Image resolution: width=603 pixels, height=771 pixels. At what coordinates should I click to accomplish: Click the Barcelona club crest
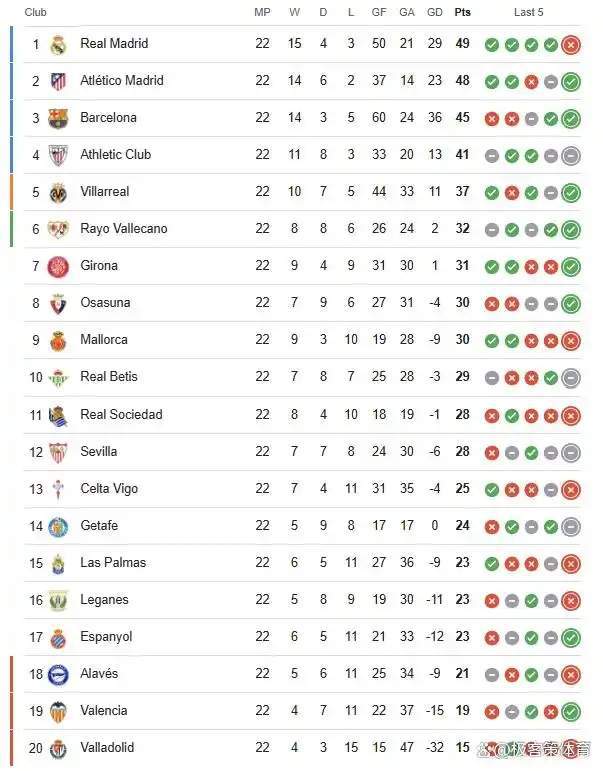[58, 118]
